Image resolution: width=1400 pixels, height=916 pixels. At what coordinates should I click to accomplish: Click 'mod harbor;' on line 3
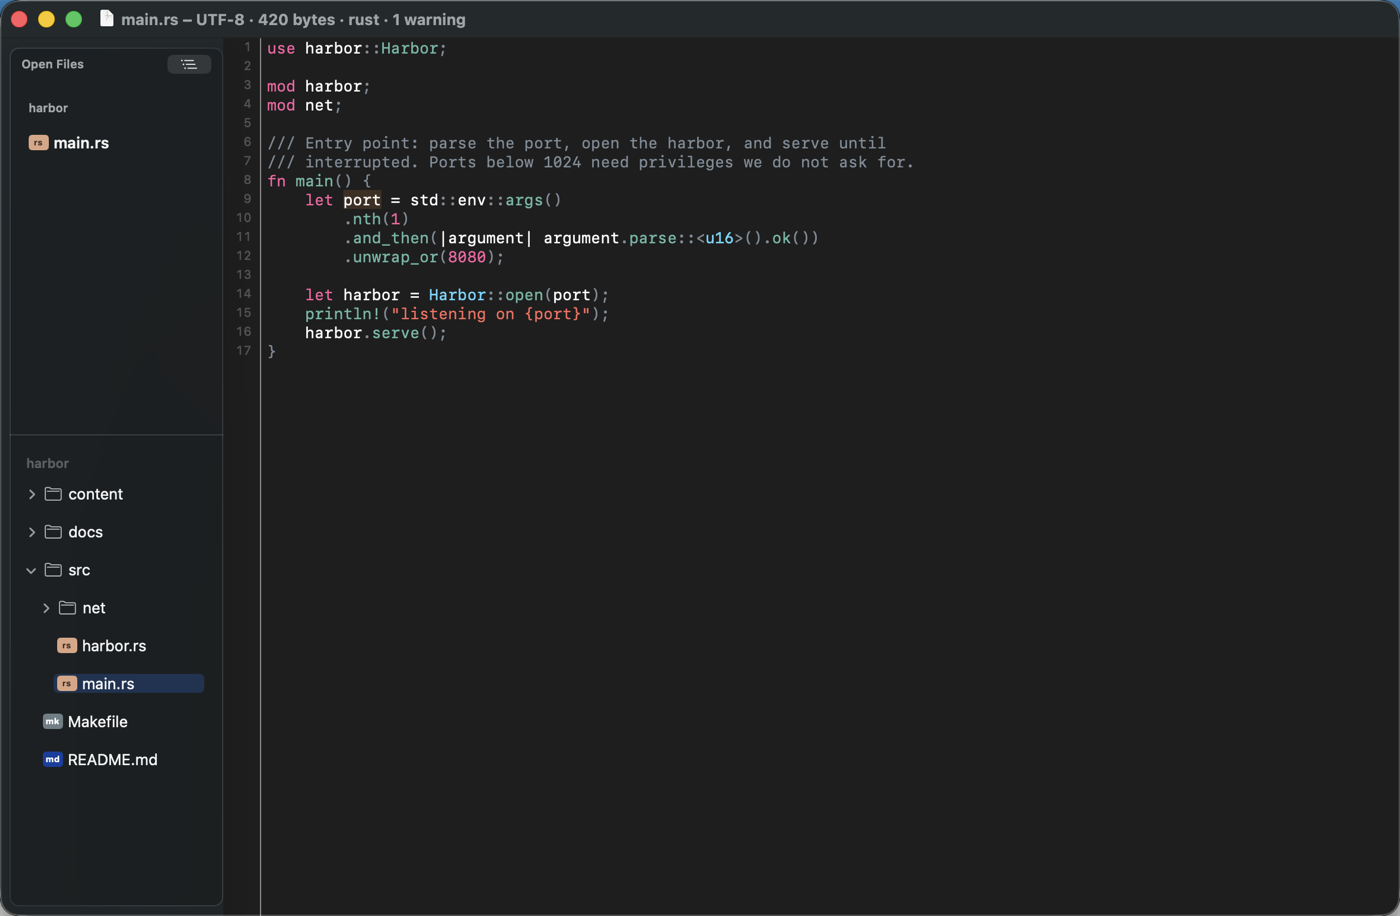click(319, 86)
